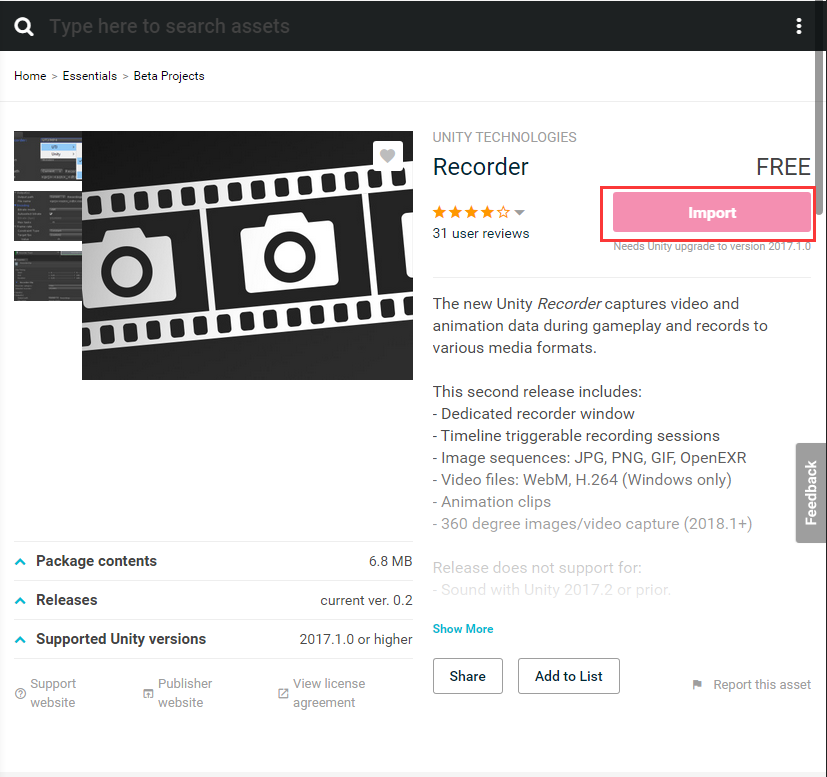Click the Share button
827x777 pixels.
468,676
